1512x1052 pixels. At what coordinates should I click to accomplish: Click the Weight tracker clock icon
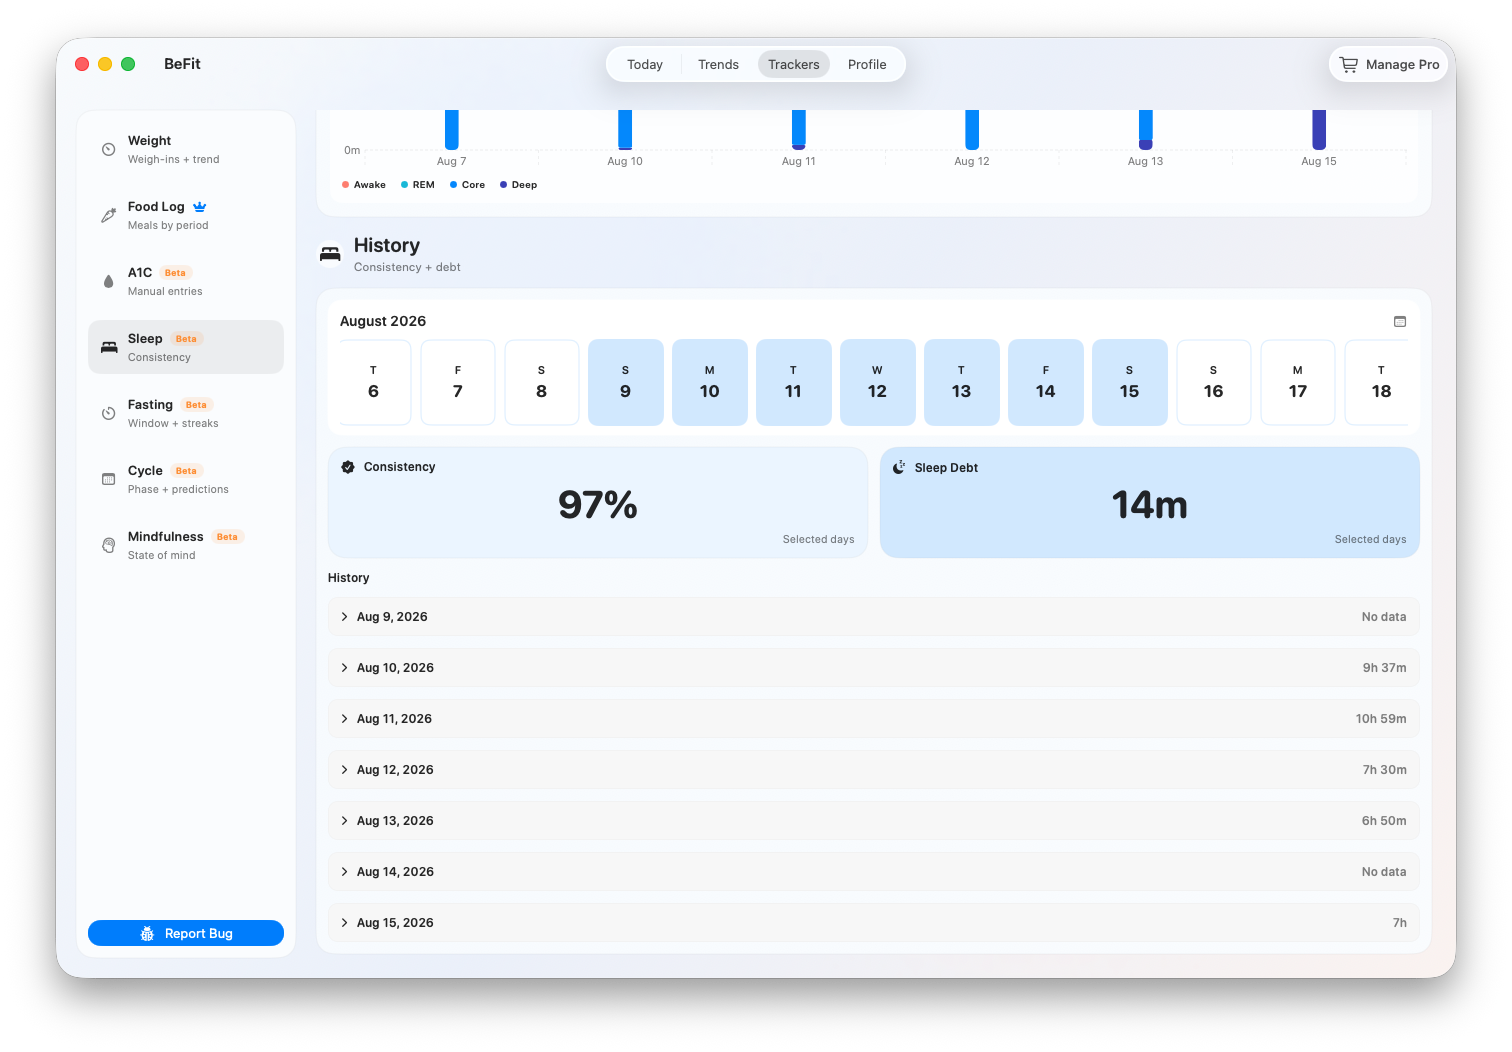(x=109, y=150)
